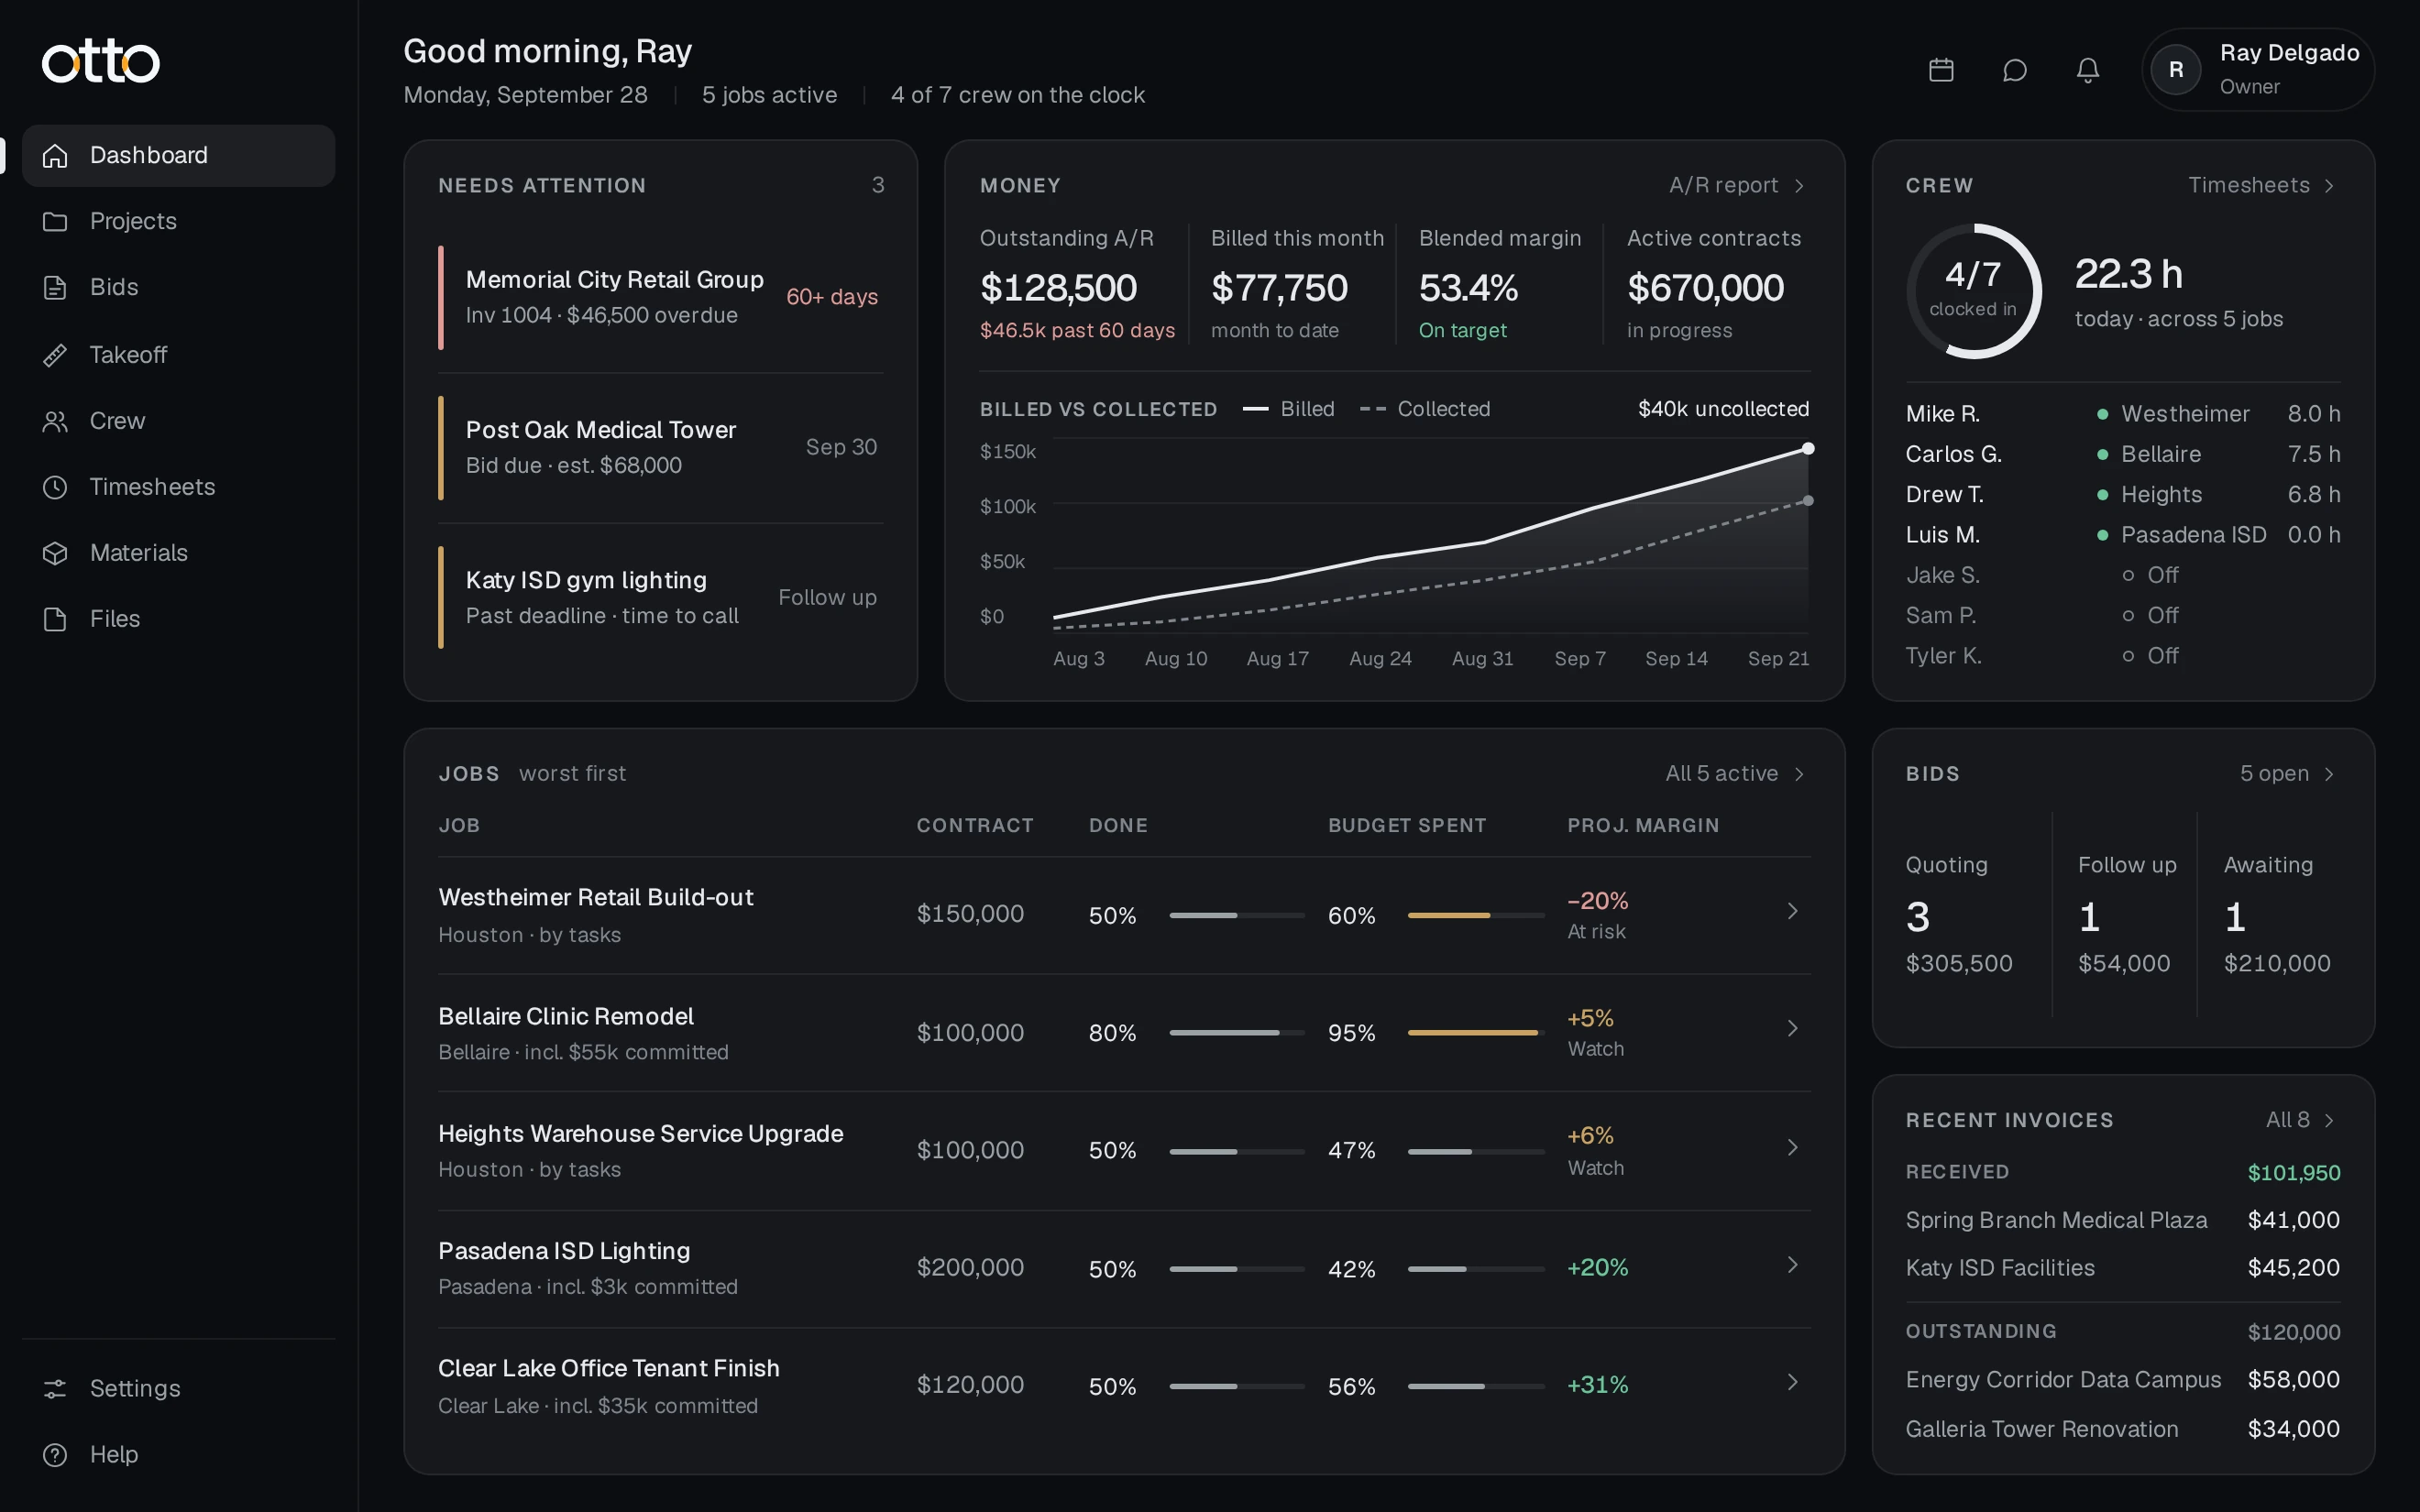Screen dimensions: 2420x1512
Task: Expand Clear Lake Office Tenant Finish chevron
Action: [x=1792, y=1382]
